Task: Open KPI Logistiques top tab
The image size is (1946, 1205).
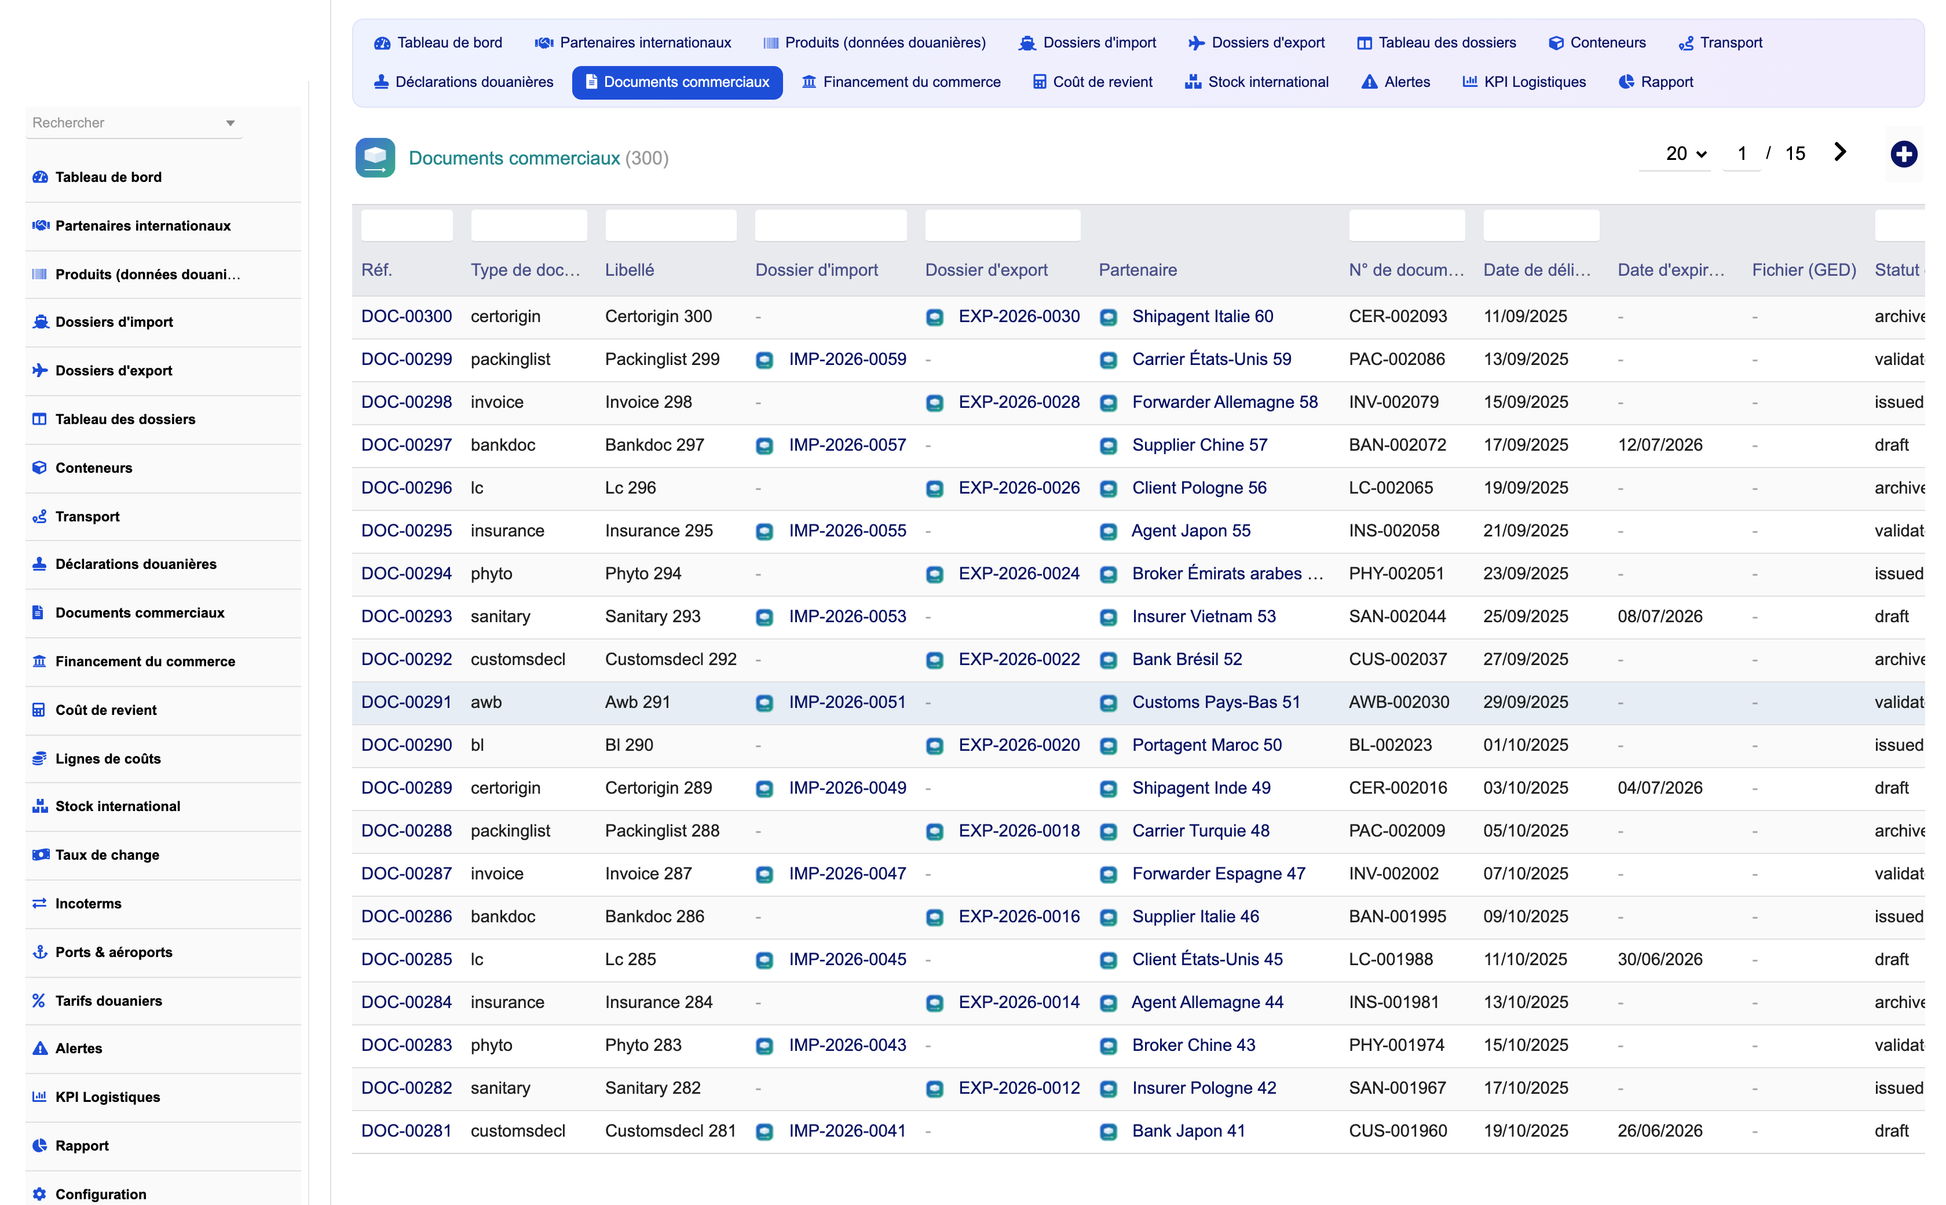Action: pos(1524,82)
